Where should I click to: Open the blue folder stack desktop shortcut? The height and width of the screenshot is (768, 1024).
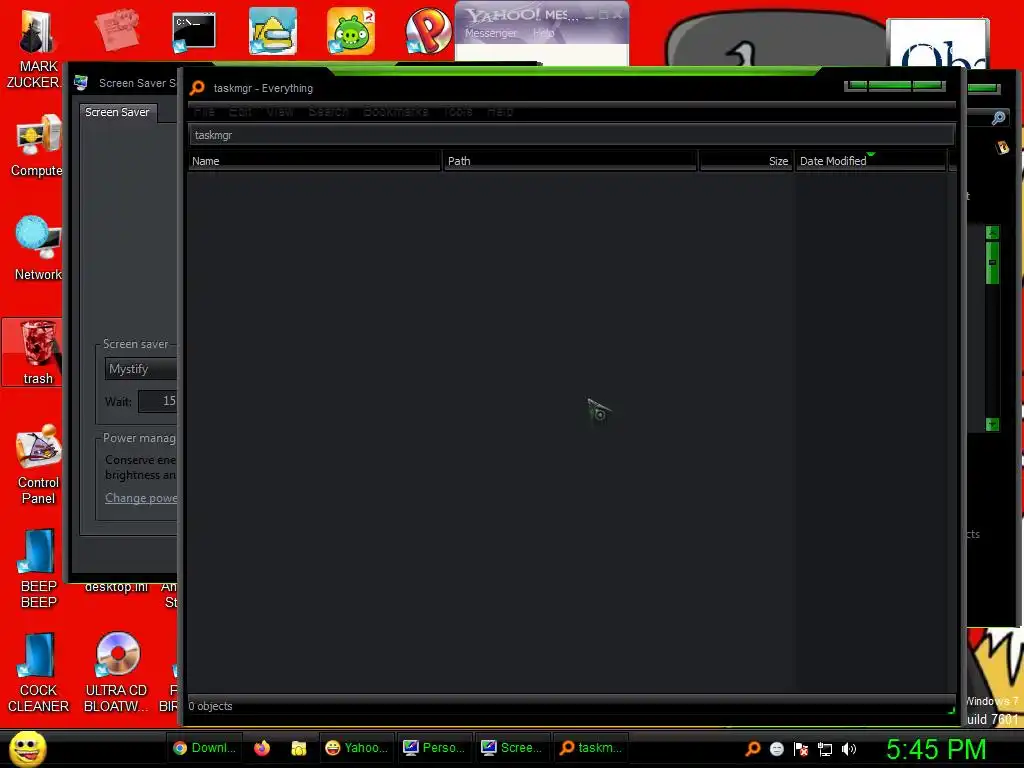(x=272, y=31)
